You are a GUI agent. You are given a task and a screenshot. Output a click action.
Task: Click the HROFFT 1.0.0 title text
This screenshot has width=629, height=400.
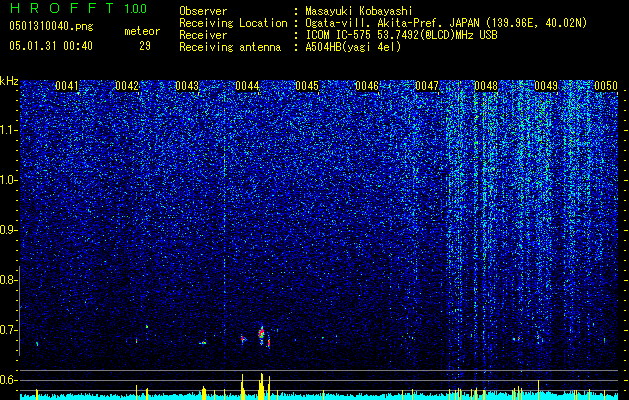pyautogui.click(x=78, y=8)
